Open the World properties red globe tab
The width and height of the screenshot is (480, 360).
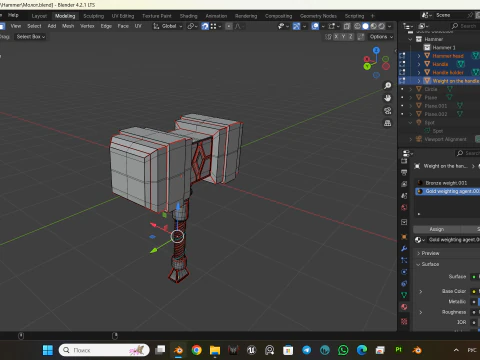(x=404, y=207)
